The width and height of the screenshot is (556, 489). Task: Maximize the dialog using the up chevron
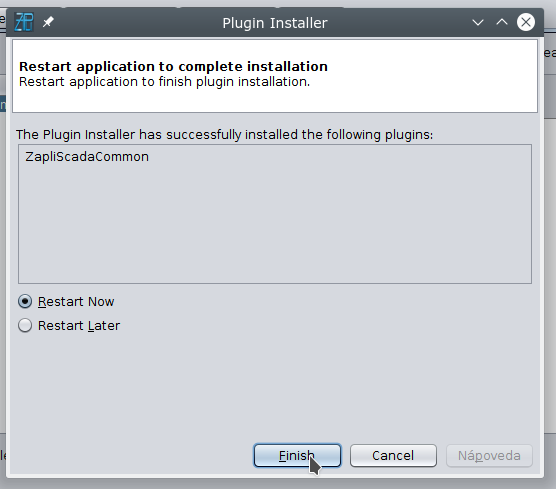[x=502, y=22]
